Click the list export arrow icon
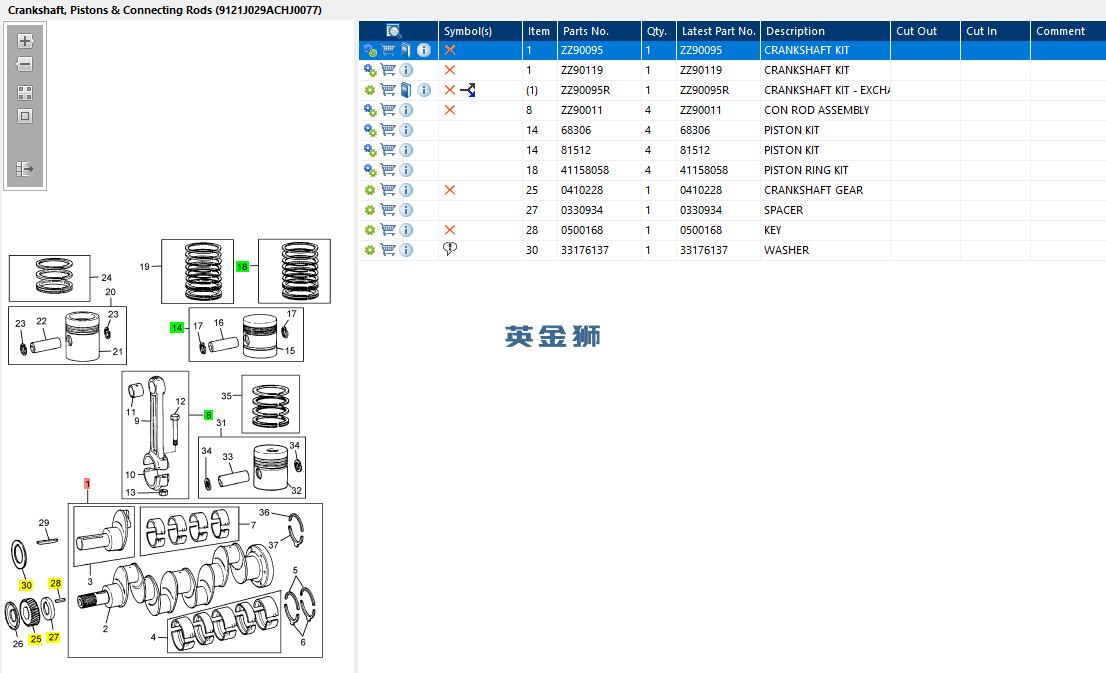 [25, 170]
